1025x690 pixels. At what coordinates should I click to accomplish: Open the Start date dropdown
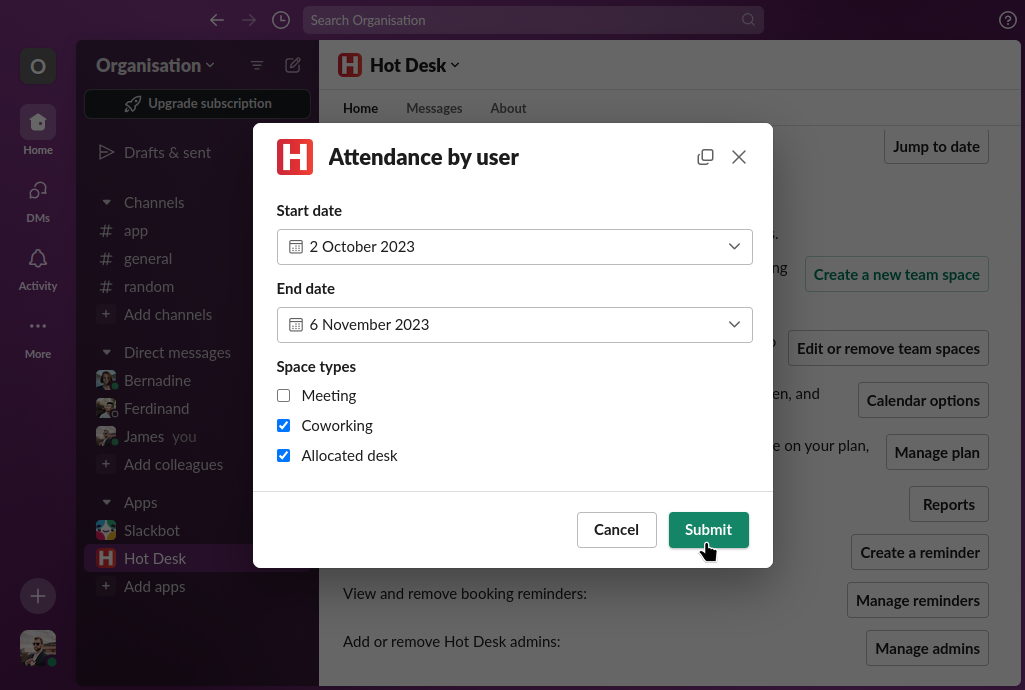[514, 247]
